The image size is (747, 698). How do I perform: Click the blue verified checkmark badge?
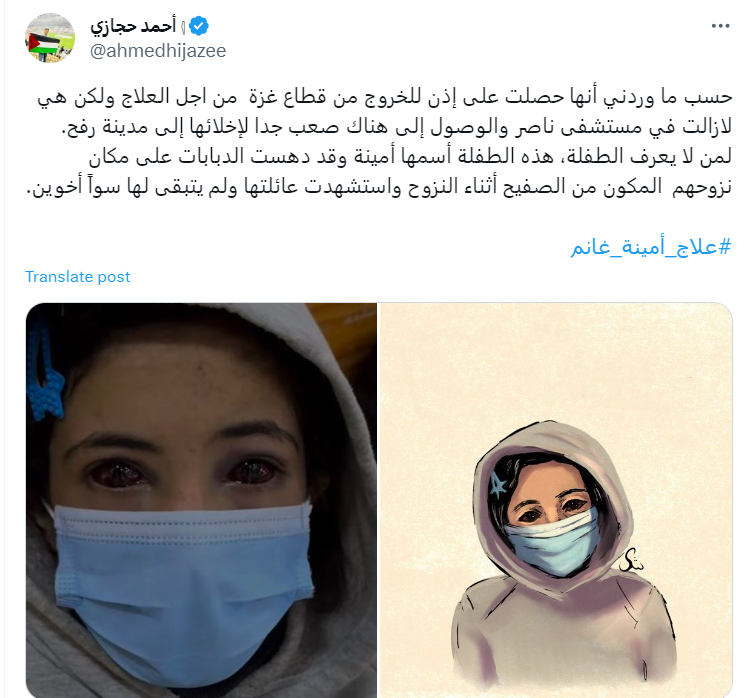coord(199,26)
